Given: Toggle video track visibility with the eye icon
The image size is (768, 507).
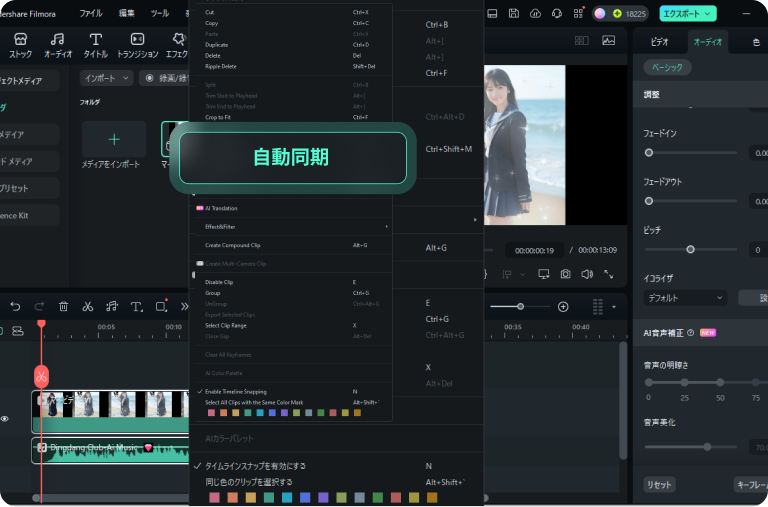Looking at the screenshot, I should point(5,419).
